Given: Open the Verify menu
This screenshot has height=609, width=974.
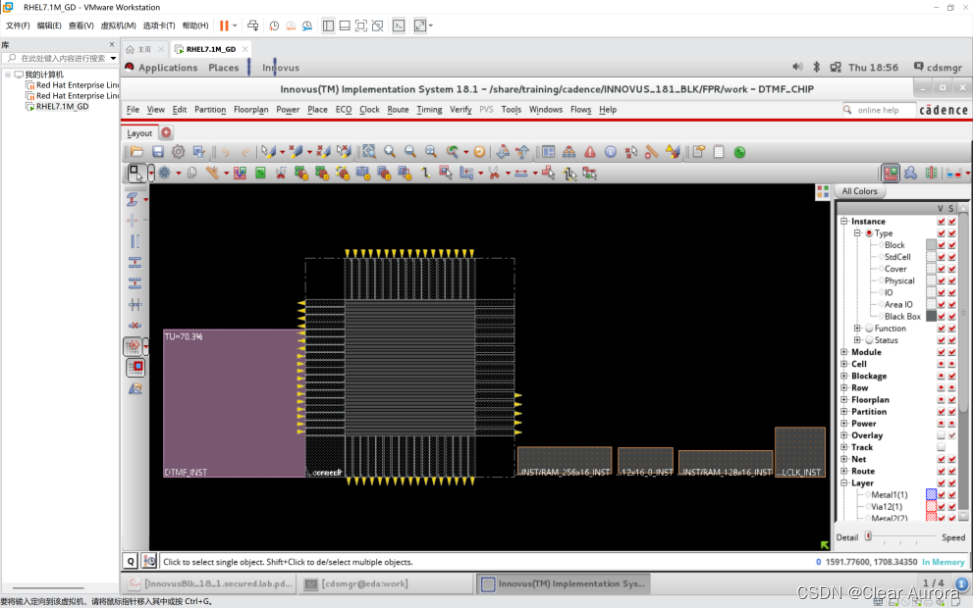Looking at the screenshot, I should 460,109.
